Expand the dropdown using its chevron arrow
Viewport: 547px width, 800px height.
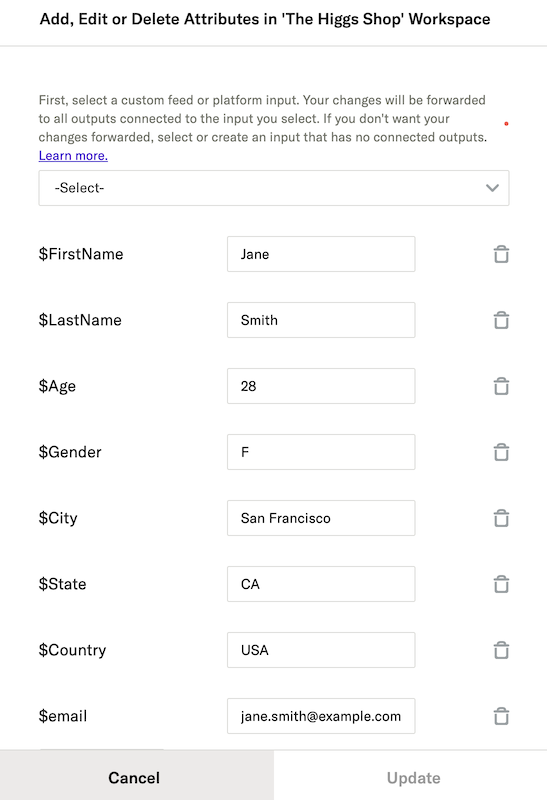point(492,188)
